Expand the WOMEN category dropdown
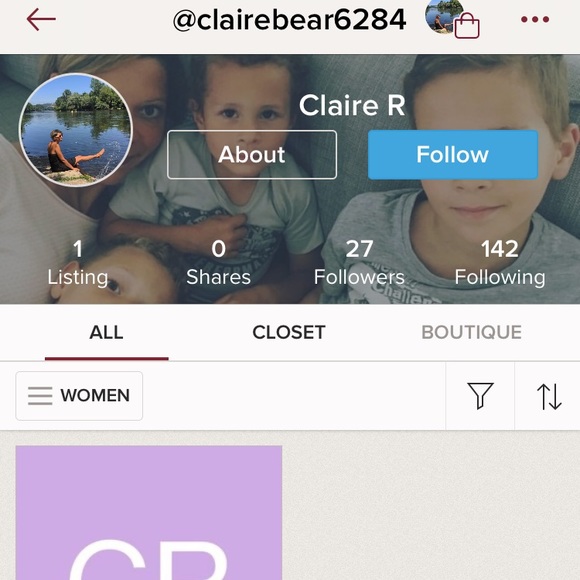This screenshot has height=580, width=580. tap(79, 396)
